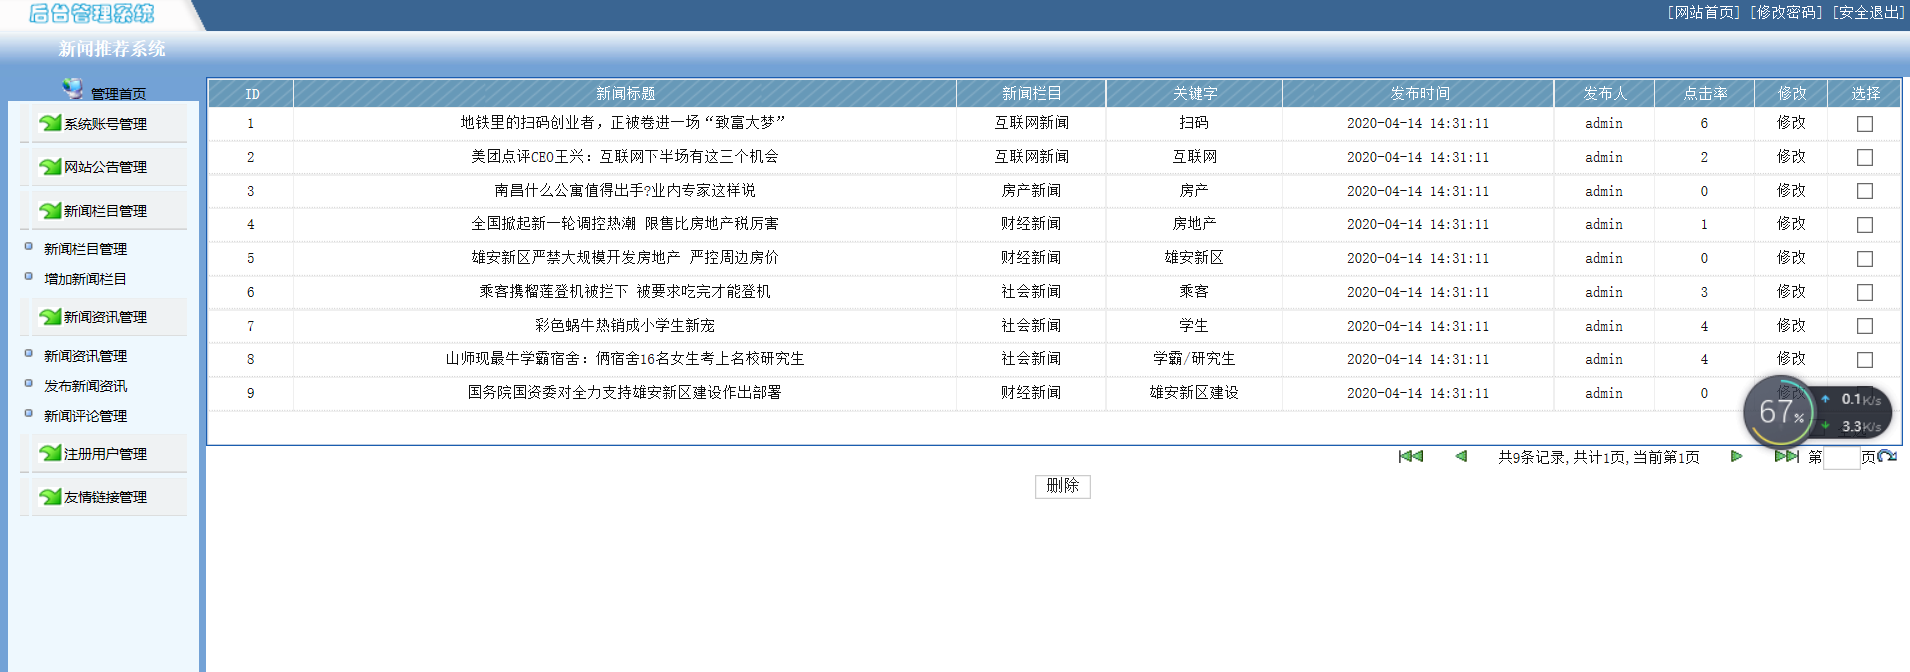1910x672 pixels.
Task: Open 管理首页 in the sidebar
Action: tap(118, 94)
